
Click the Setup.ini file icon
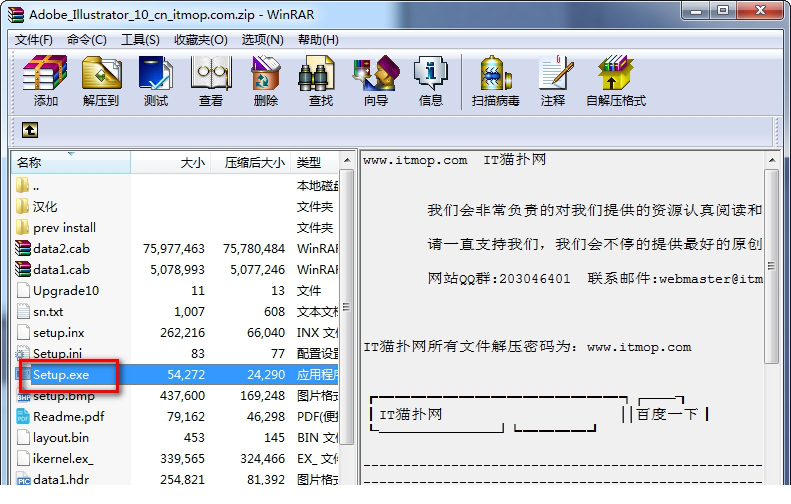[23, 353]
